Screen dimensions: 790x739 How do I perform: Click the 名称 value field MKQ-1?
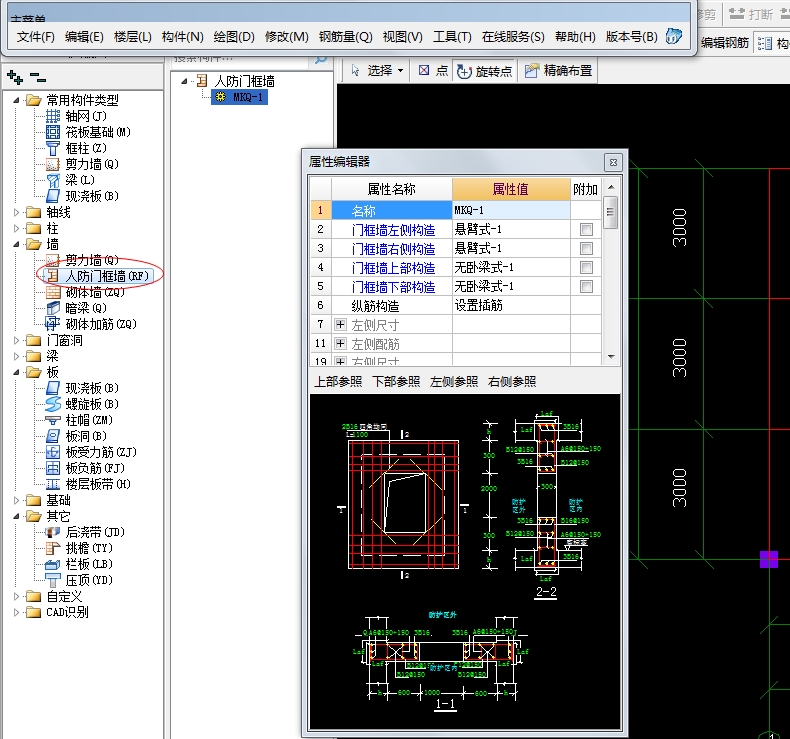click(511, 211)
